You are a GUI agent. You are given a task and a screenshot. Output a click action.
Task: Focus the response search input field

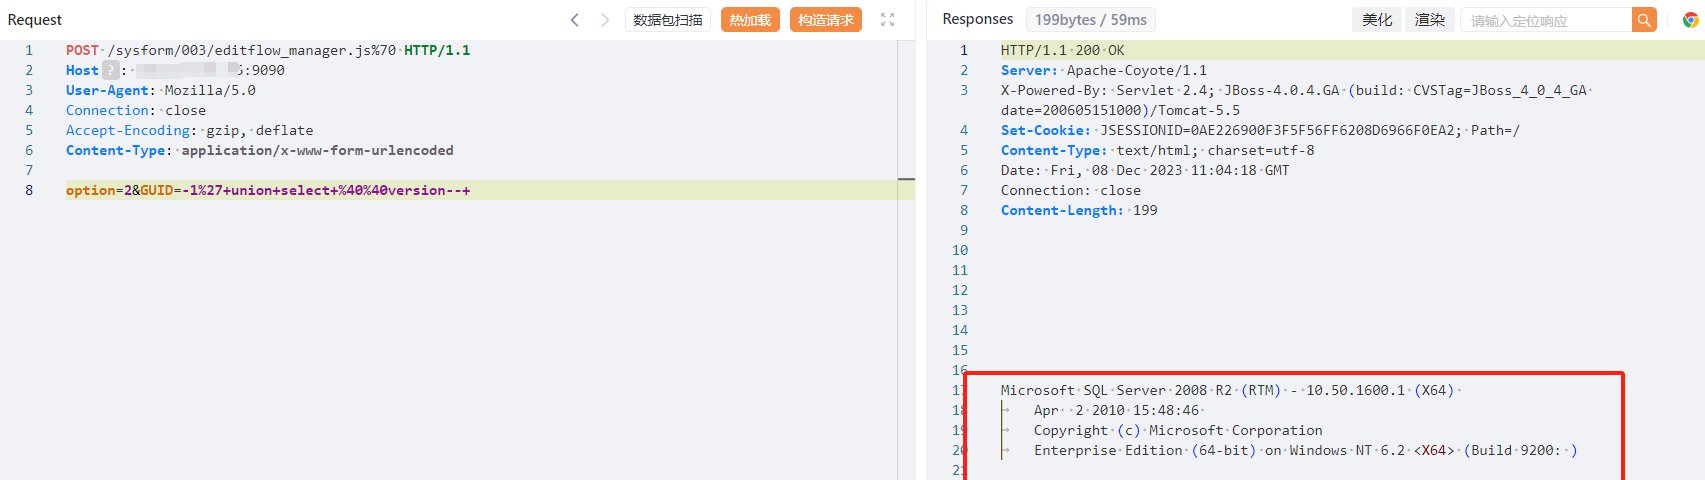1546,20
